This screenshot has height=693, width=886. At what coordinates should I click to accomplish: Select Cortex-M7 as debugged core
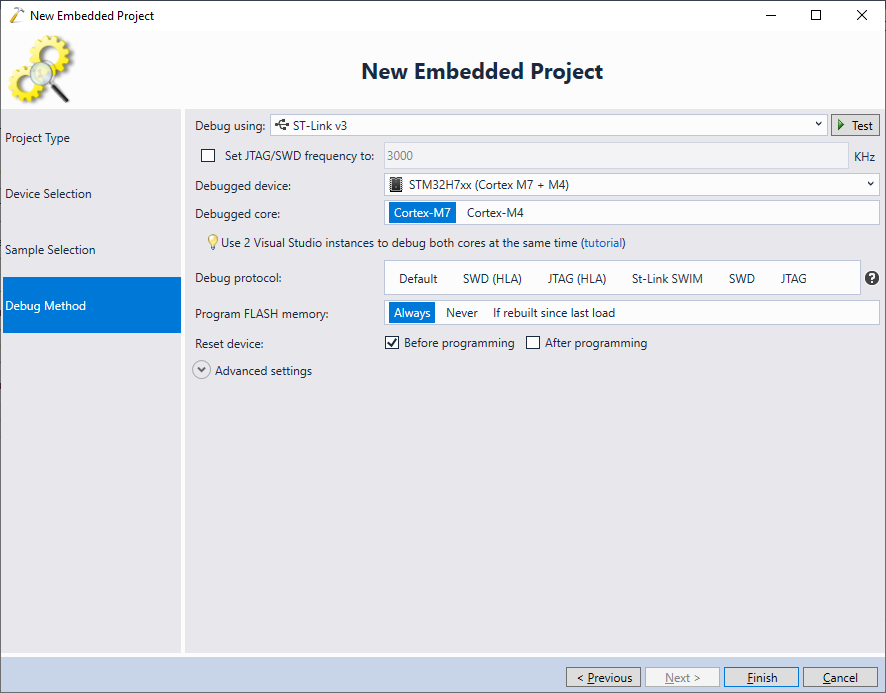point(422,213)
